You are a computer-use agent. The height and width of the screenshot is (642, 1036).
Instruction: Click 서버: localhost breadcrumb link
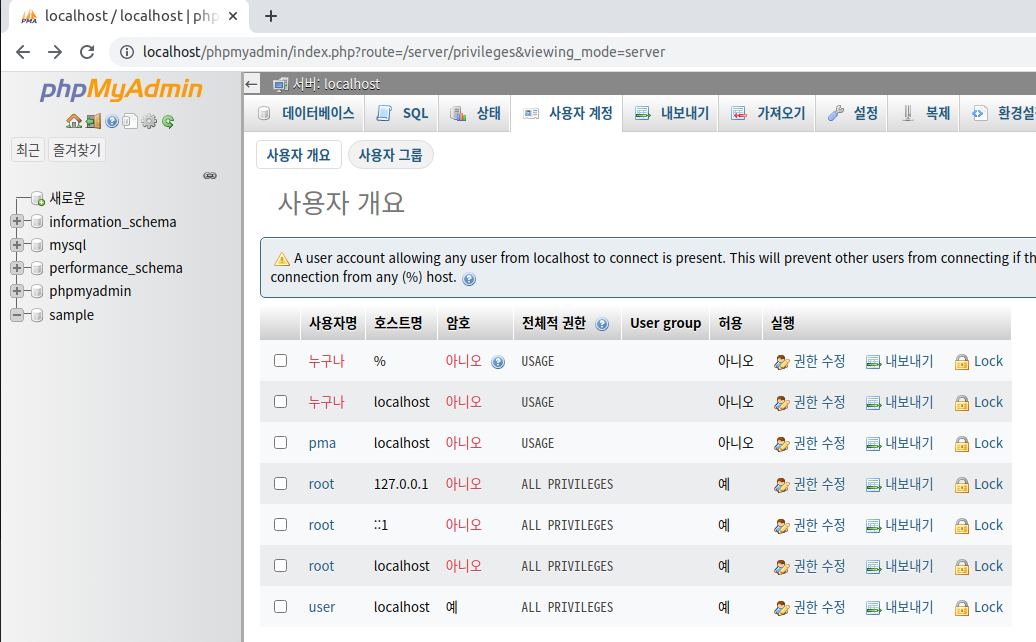[336, 84]
